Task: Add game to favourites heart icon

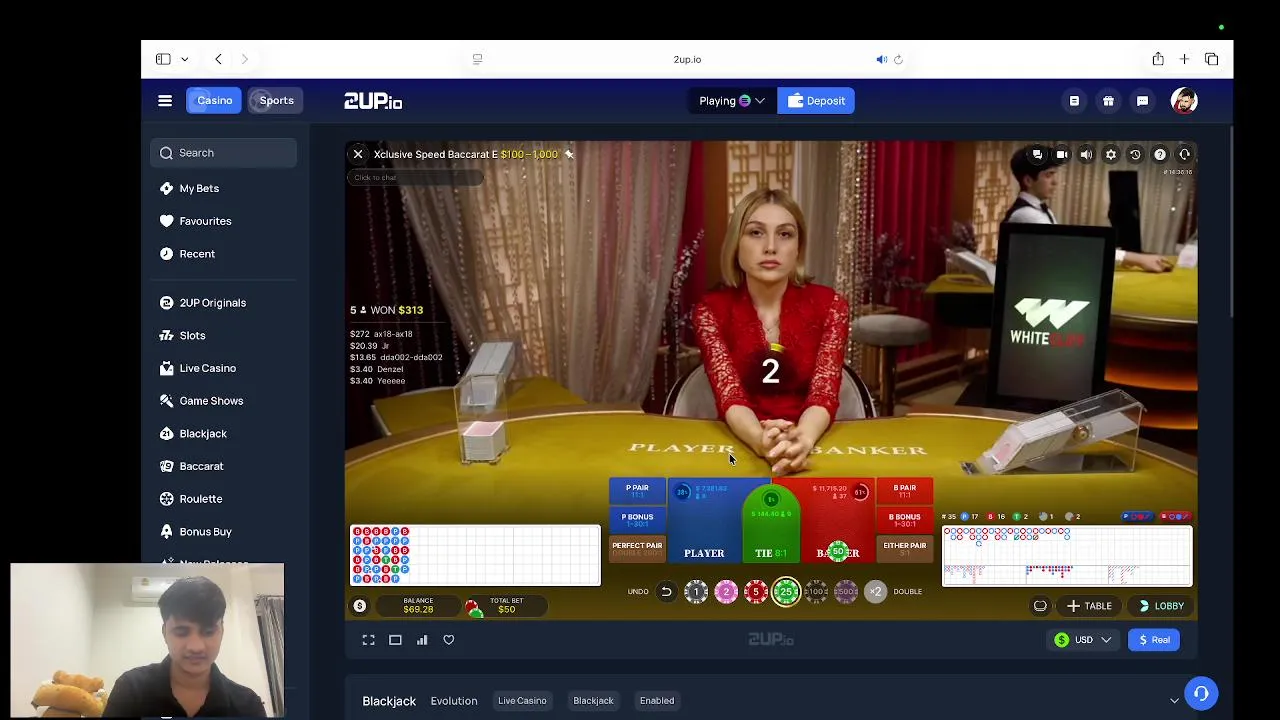Action: click(x=449, y=640)
